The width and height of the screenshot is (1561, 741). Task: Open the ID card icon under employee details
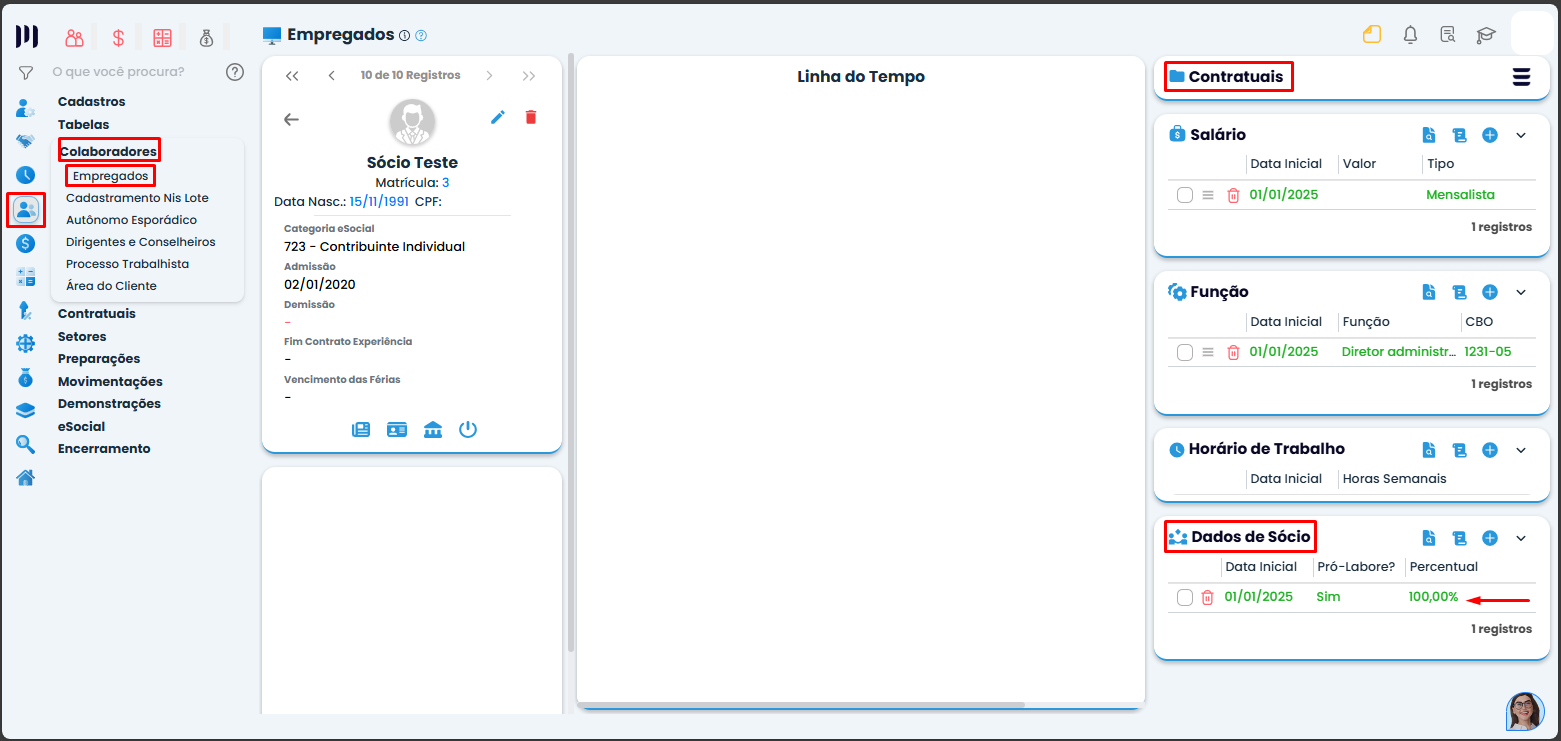pyautogui.click(x=397, y=430)
